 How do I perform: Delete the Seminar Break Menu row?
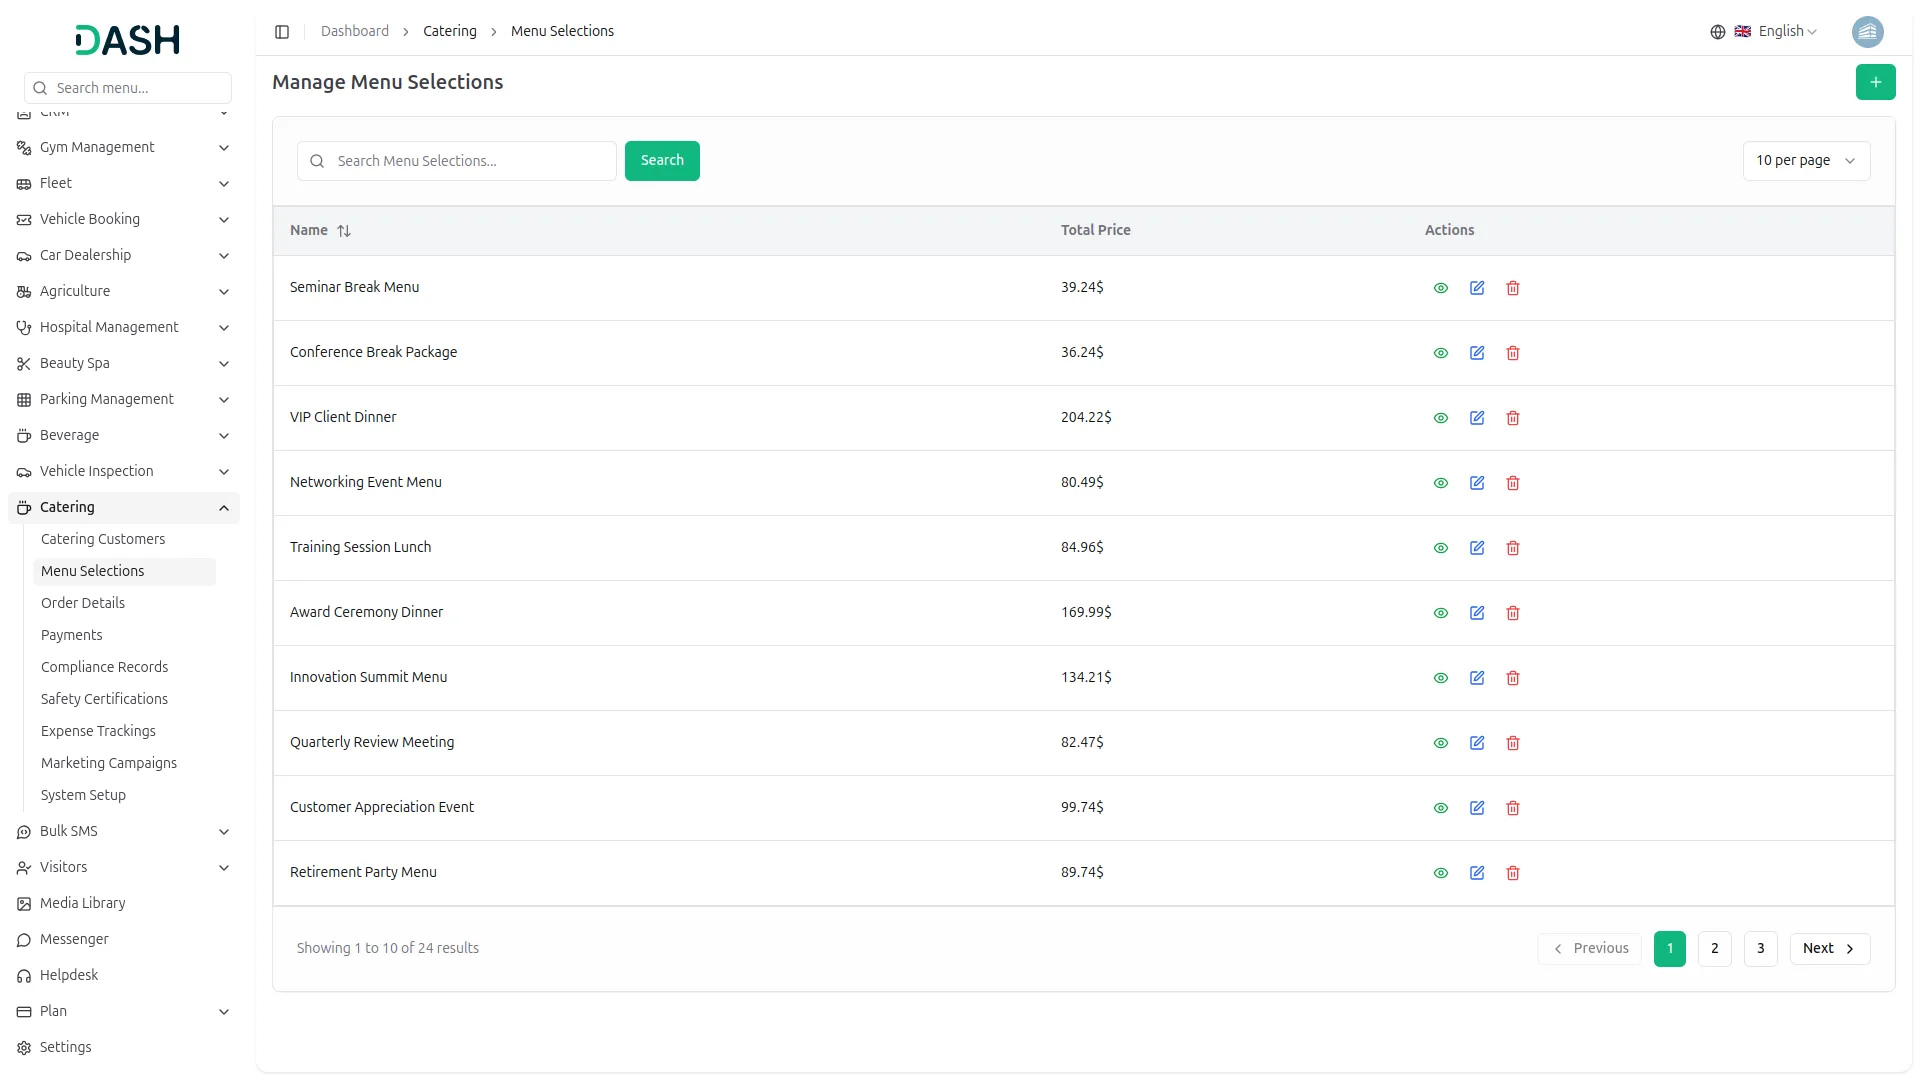(1512, 288)
